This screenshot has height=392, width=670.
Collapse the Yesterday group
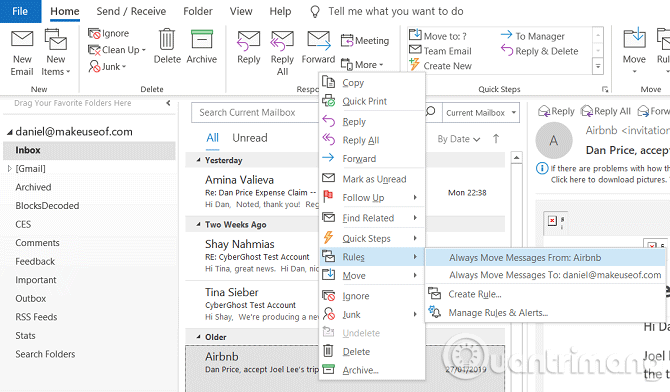click(x=198, y=160)
